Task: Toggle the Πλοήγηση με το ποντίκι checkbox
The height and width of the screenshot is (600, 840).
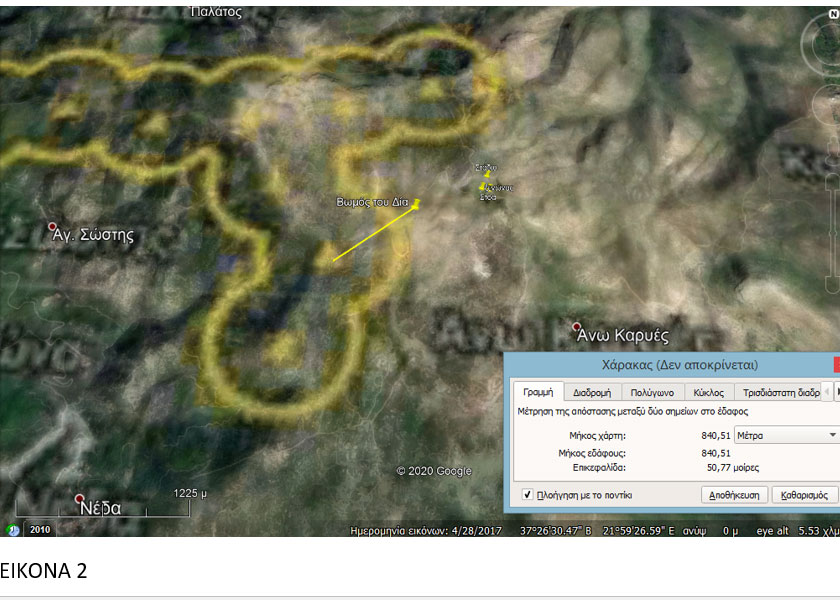Action: pyautogui.click(x=527, y=494)
